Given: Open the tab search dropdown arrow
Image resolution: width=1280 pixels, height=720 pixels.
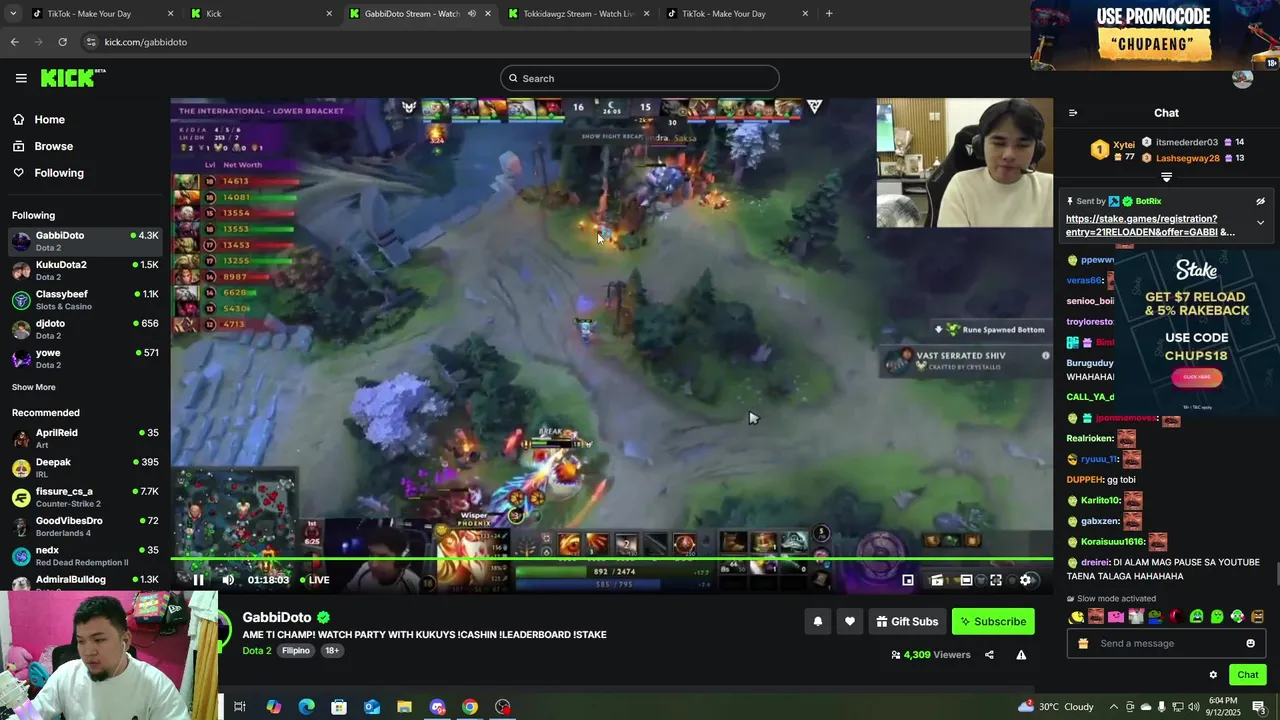Looking at the screenshot, I should (12, 14).
